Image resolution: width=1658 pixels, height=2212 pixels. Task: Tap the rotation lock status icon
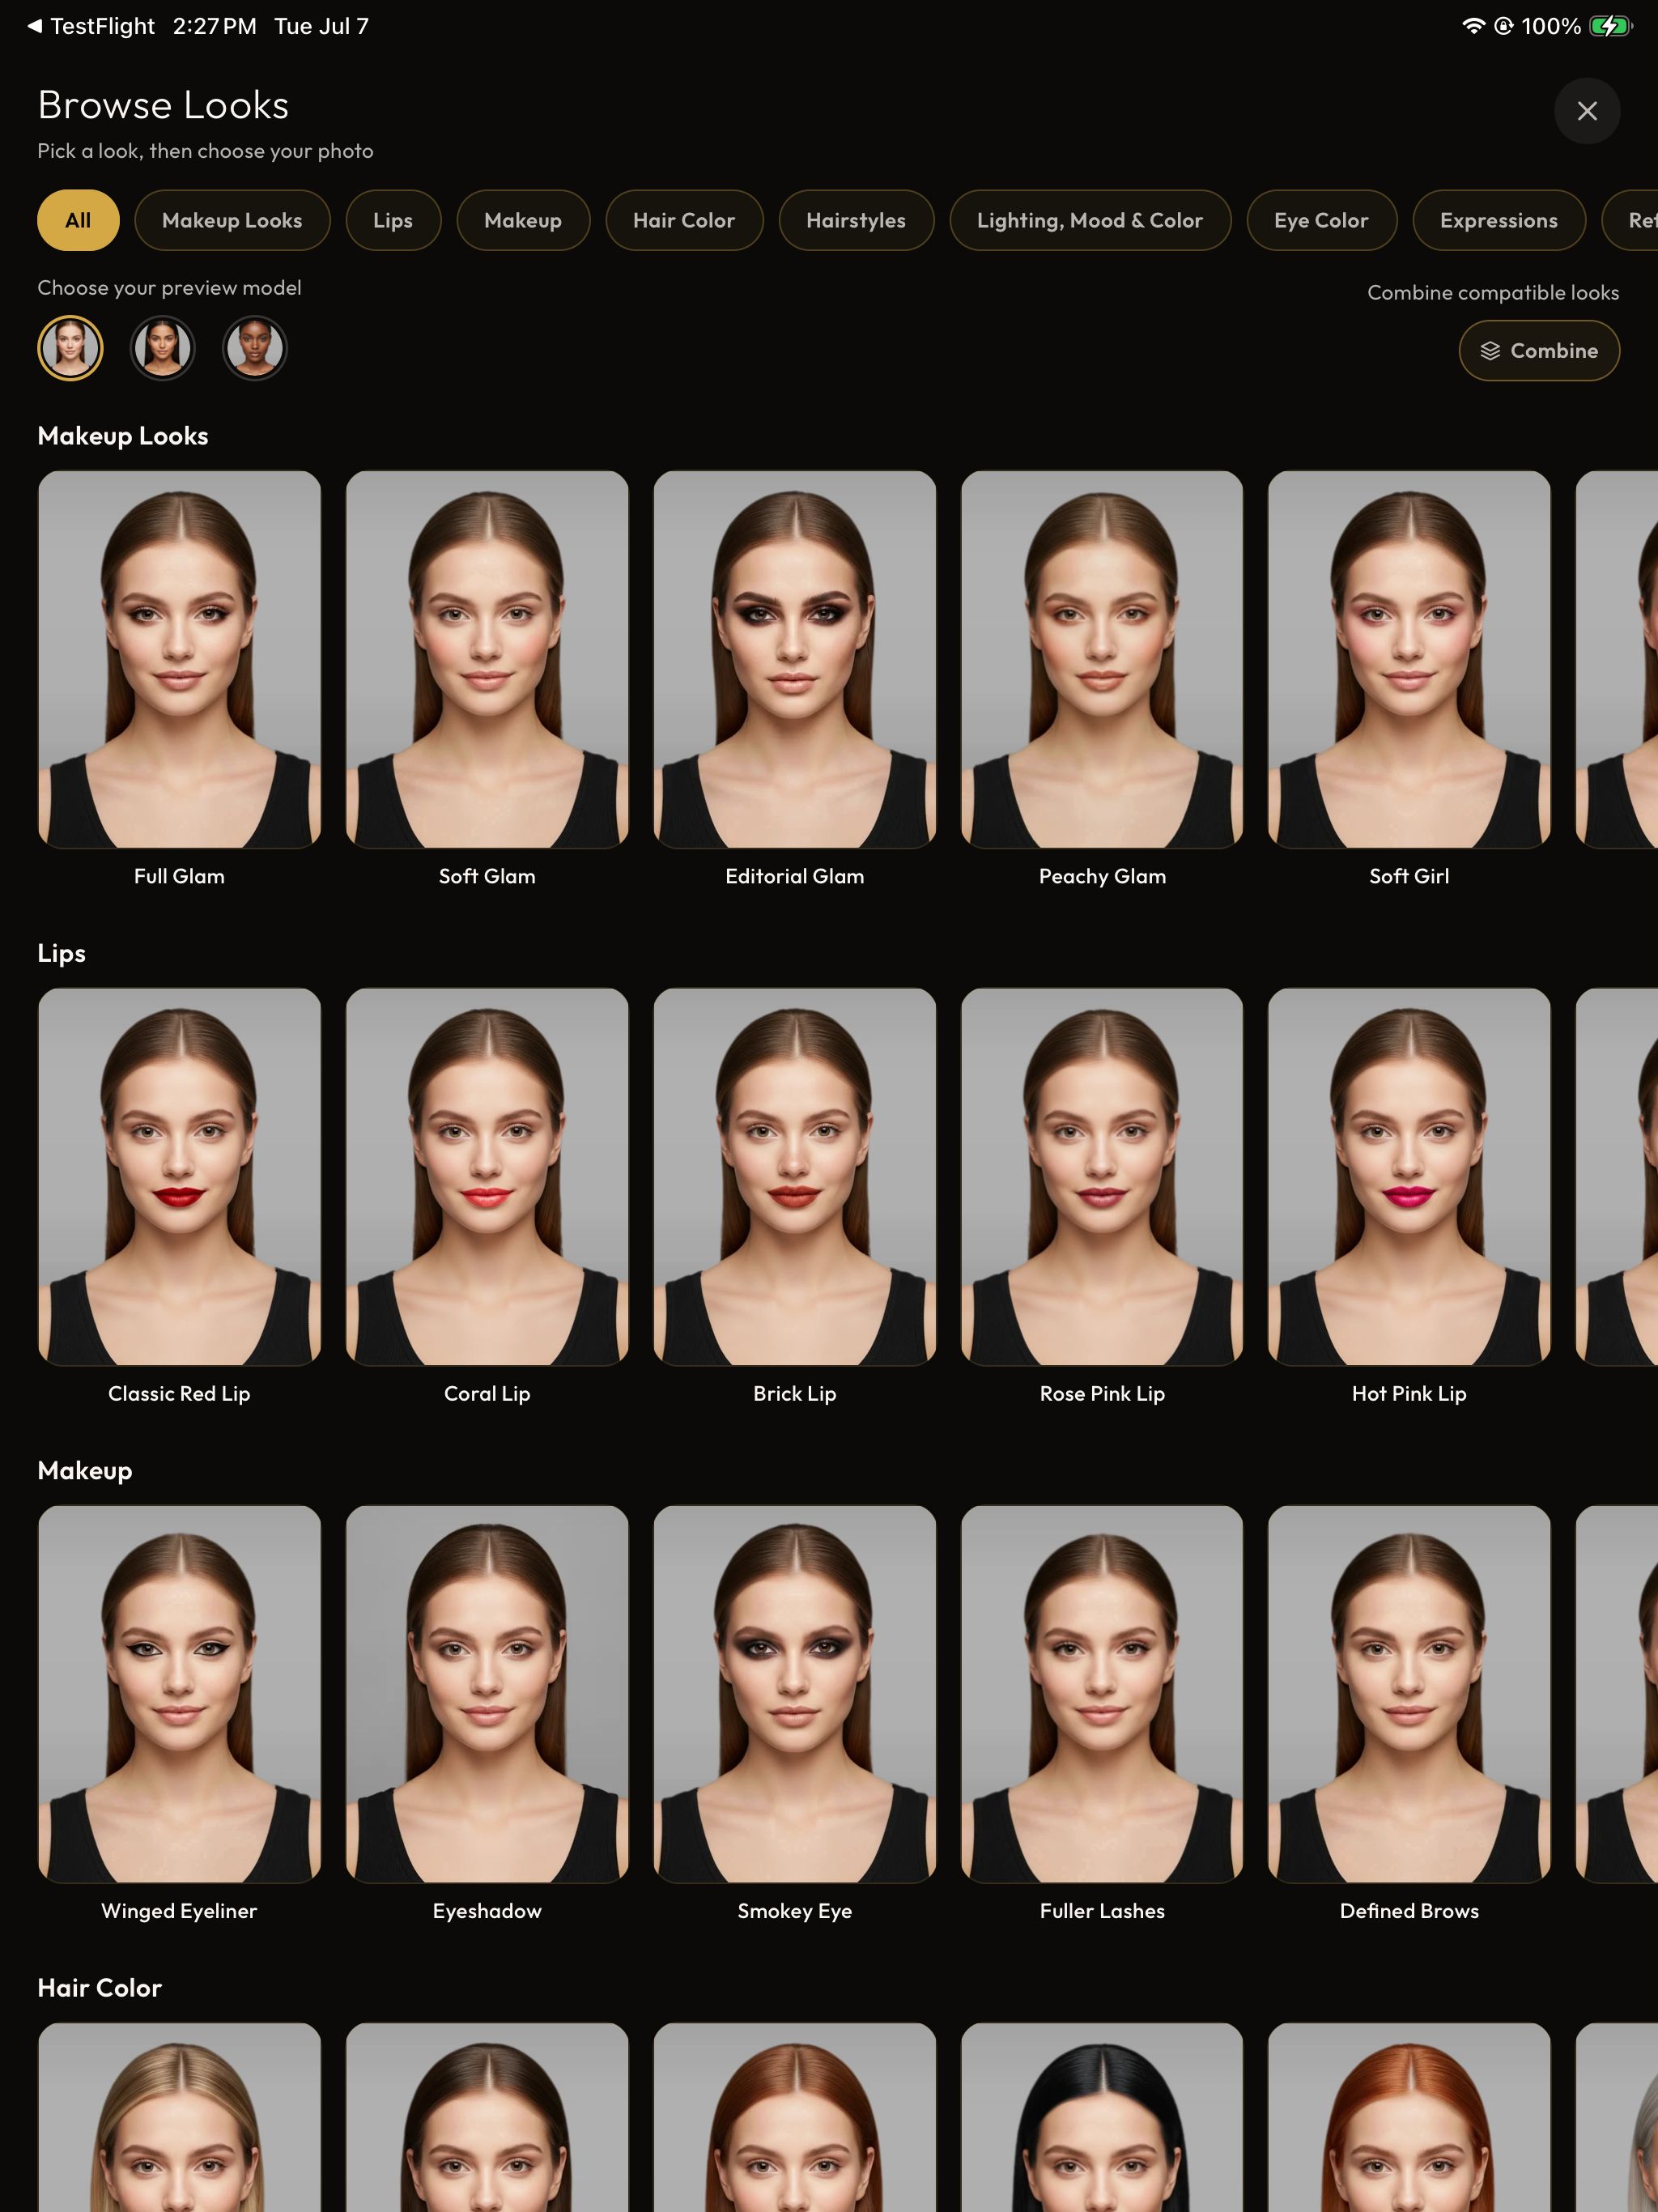(x=1503, y=26)
